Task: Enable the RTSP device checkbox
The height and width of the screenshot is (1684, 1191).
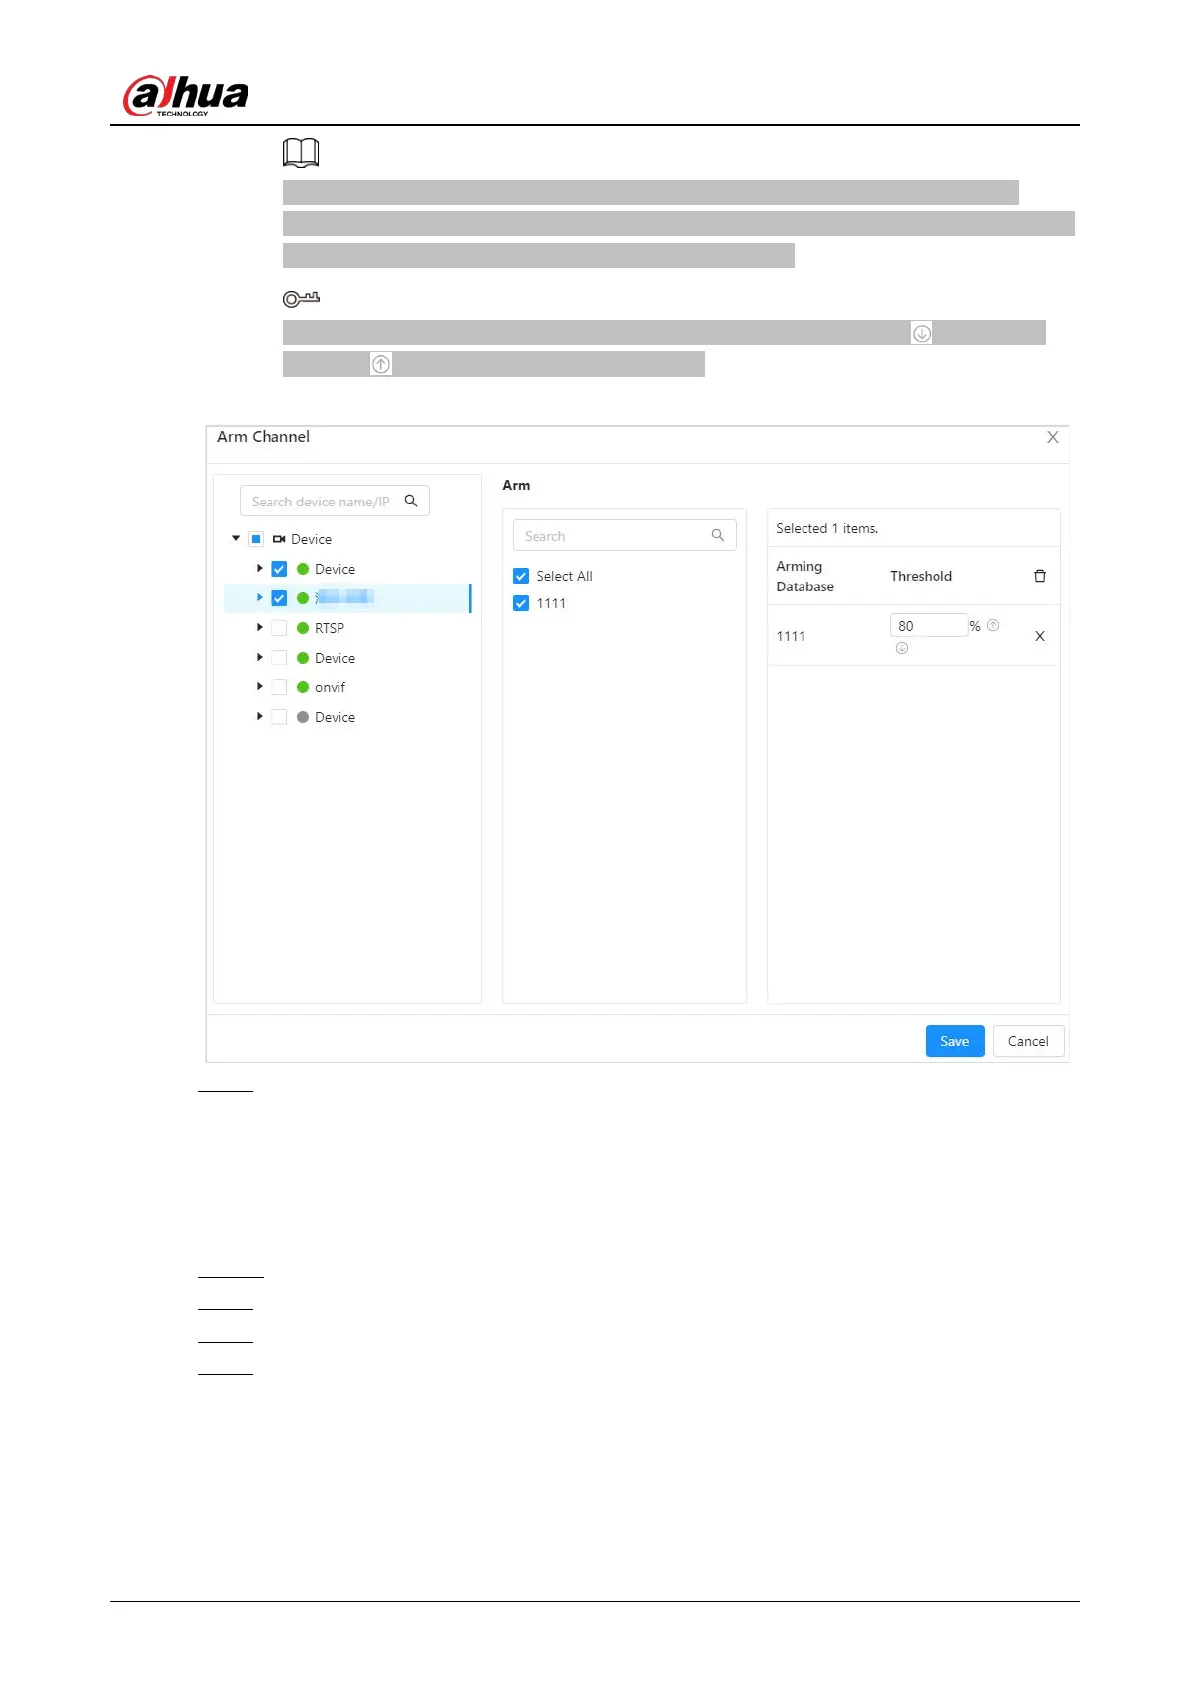Action: tap(279, 628)
